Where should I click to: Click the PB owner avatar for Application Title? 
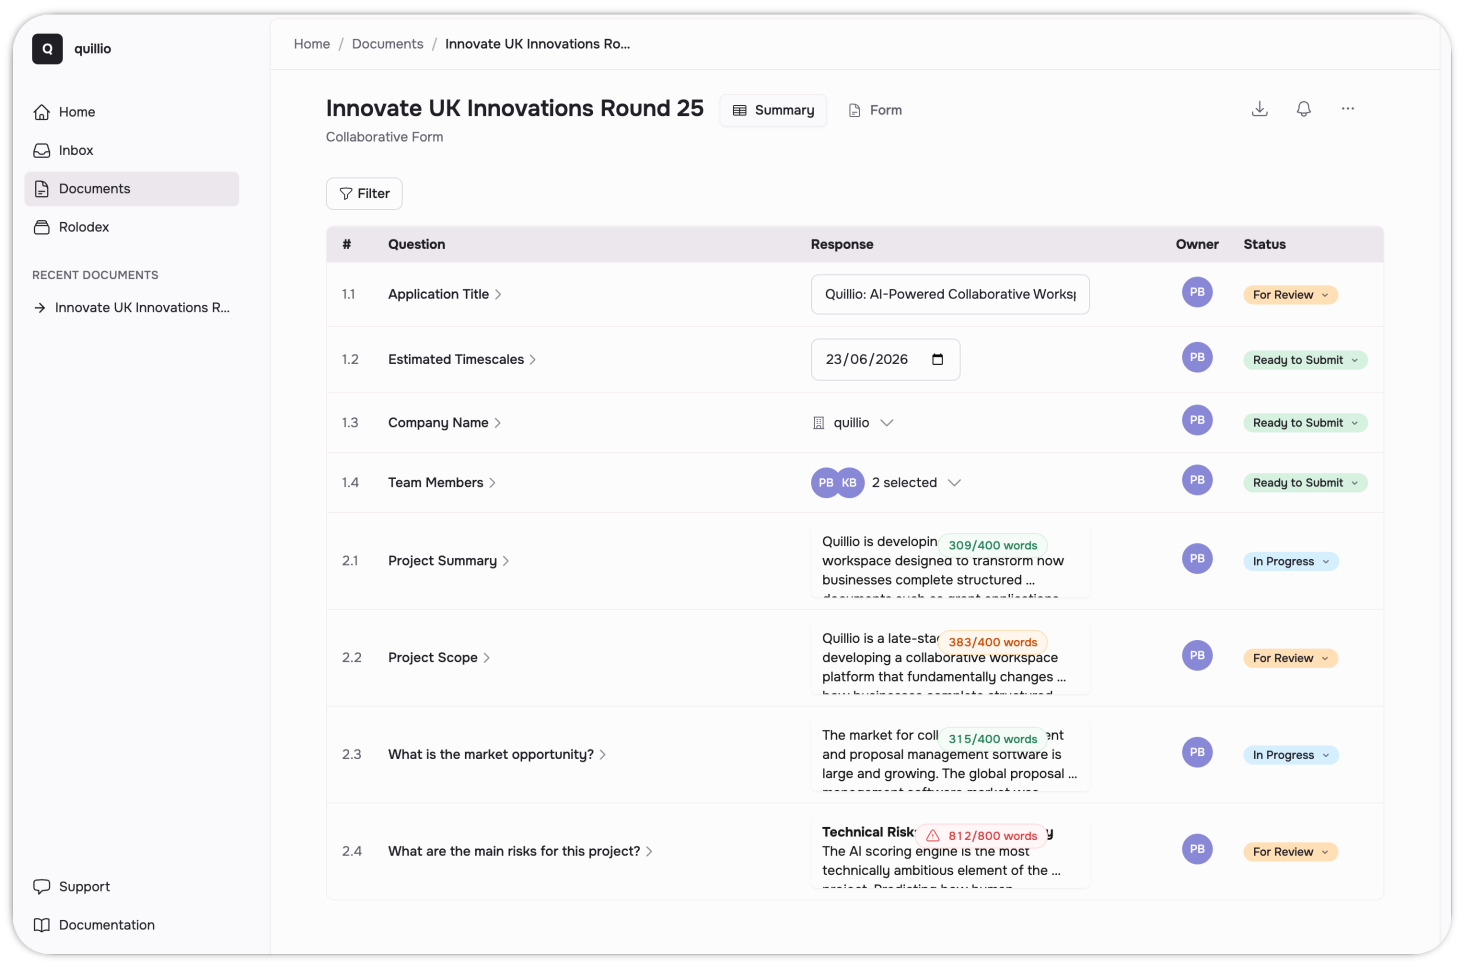point(1197,291)
